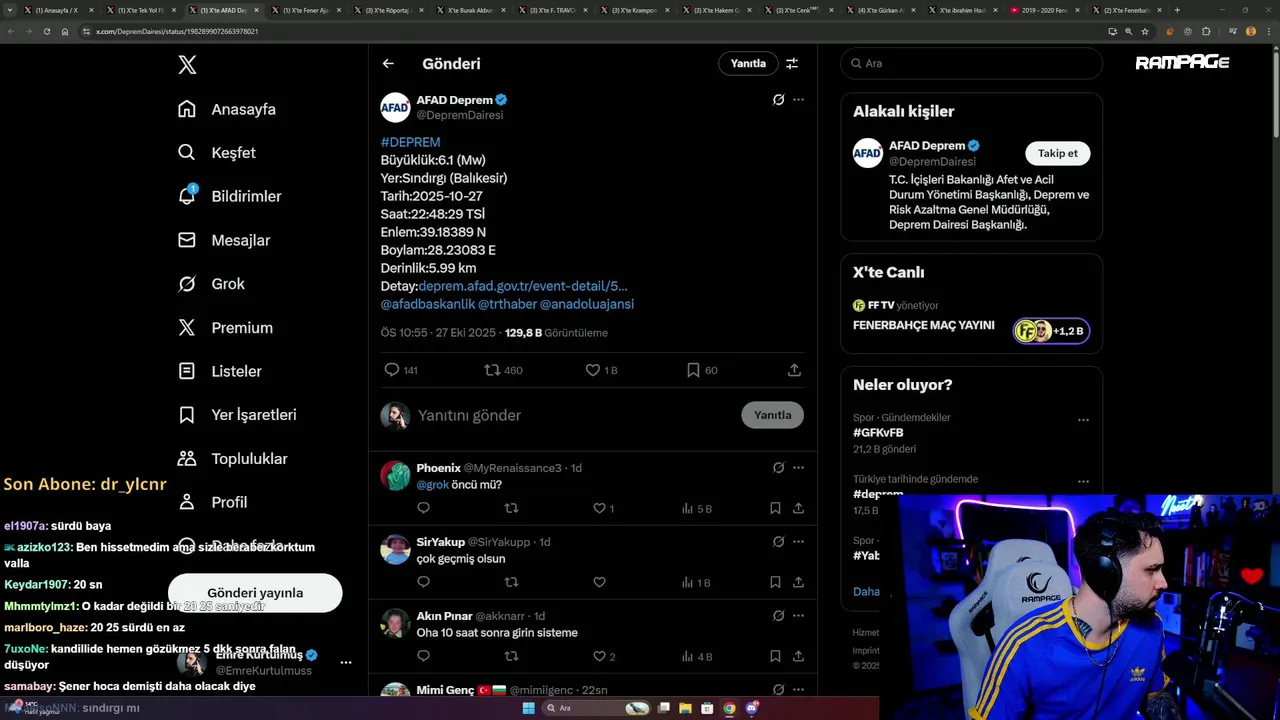Open Yer İşaretleri bookmarks

[x=237, y=415]
